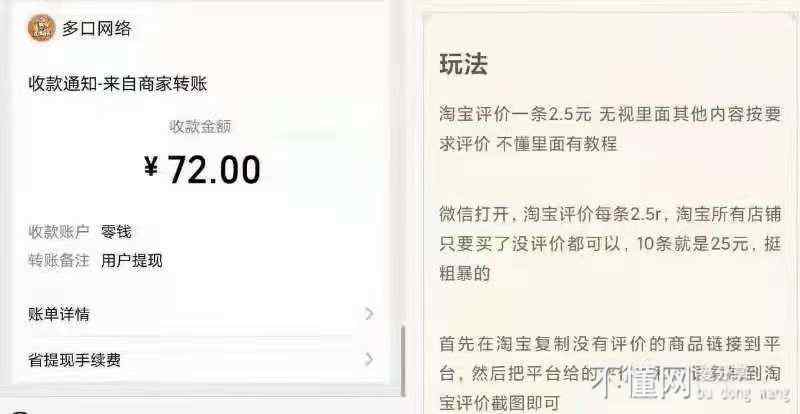This screenshot has width=800, height=414.
Task: Click the 淘宝评价一条2.5元 paragraph
Action: click(610, 129)
